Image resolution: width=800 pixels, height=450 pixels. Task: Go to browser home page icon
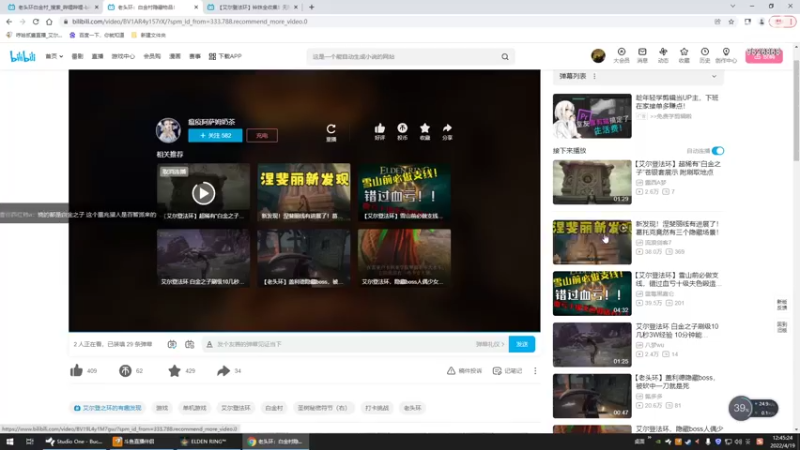[49, 21]
